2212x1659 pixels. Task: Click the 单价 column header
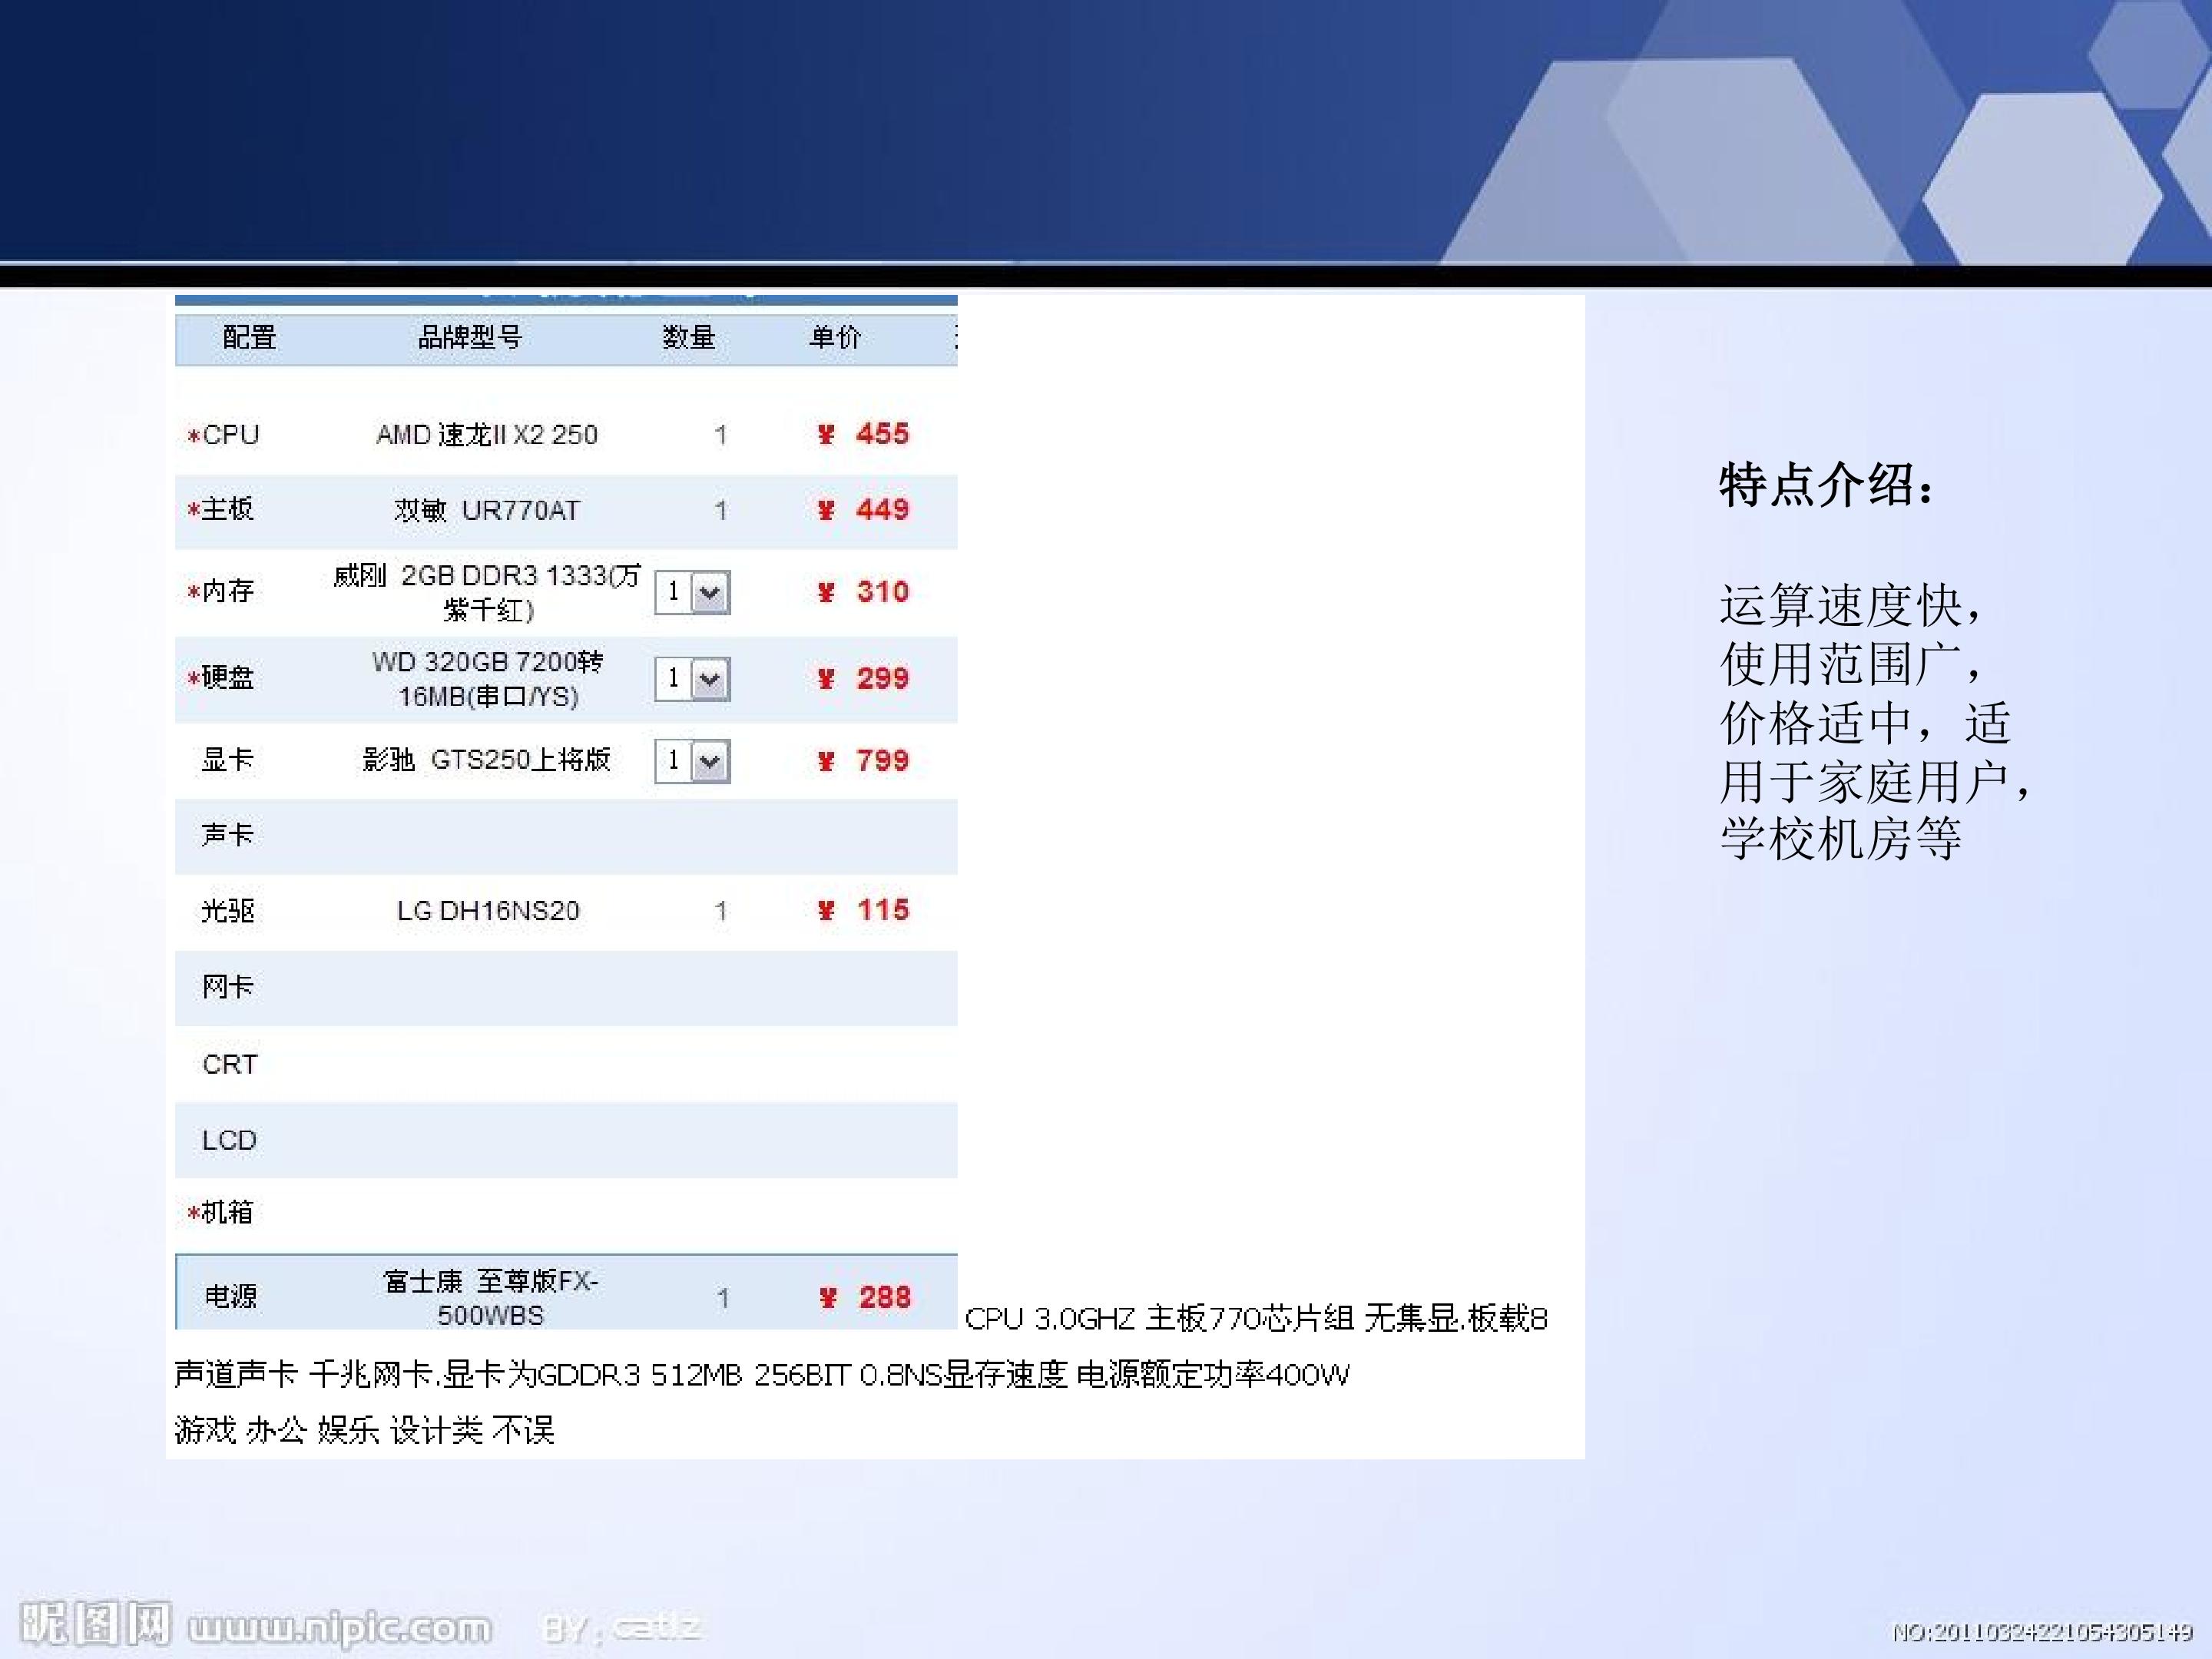[835, 338]
